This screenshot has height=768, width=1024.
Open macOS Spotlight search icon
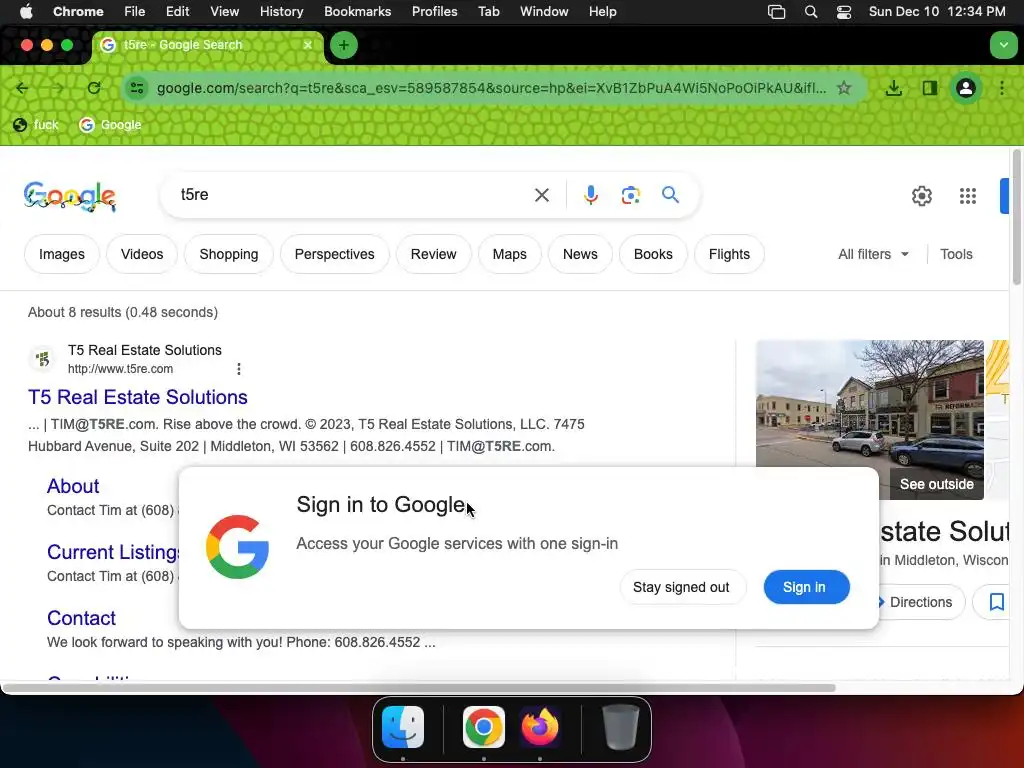[x=810, y=12]
